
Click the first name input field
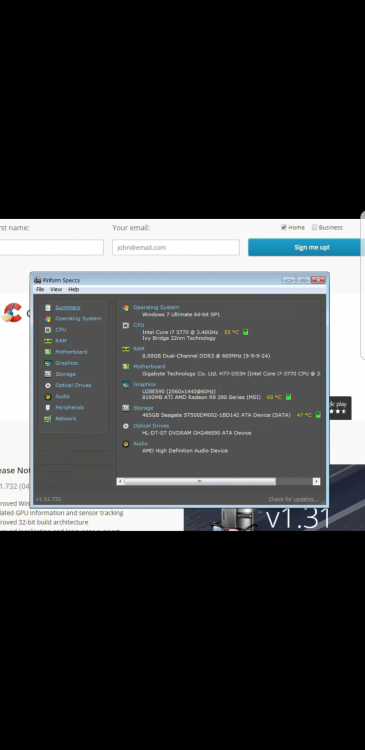[x=52, y=247]
